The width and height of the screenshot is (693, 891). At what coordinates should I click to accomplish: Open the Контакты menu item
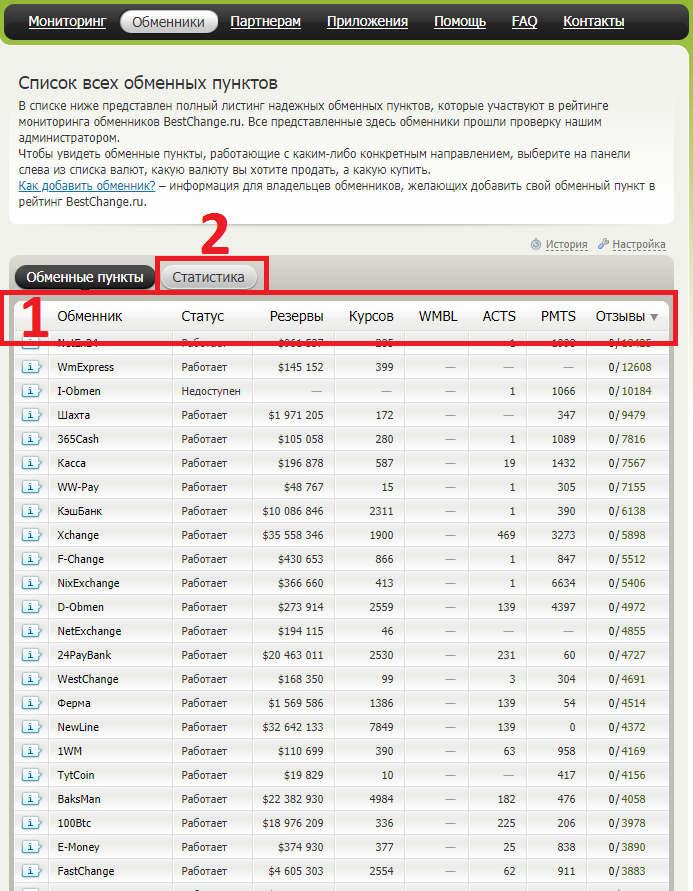[x=594, y=22]
